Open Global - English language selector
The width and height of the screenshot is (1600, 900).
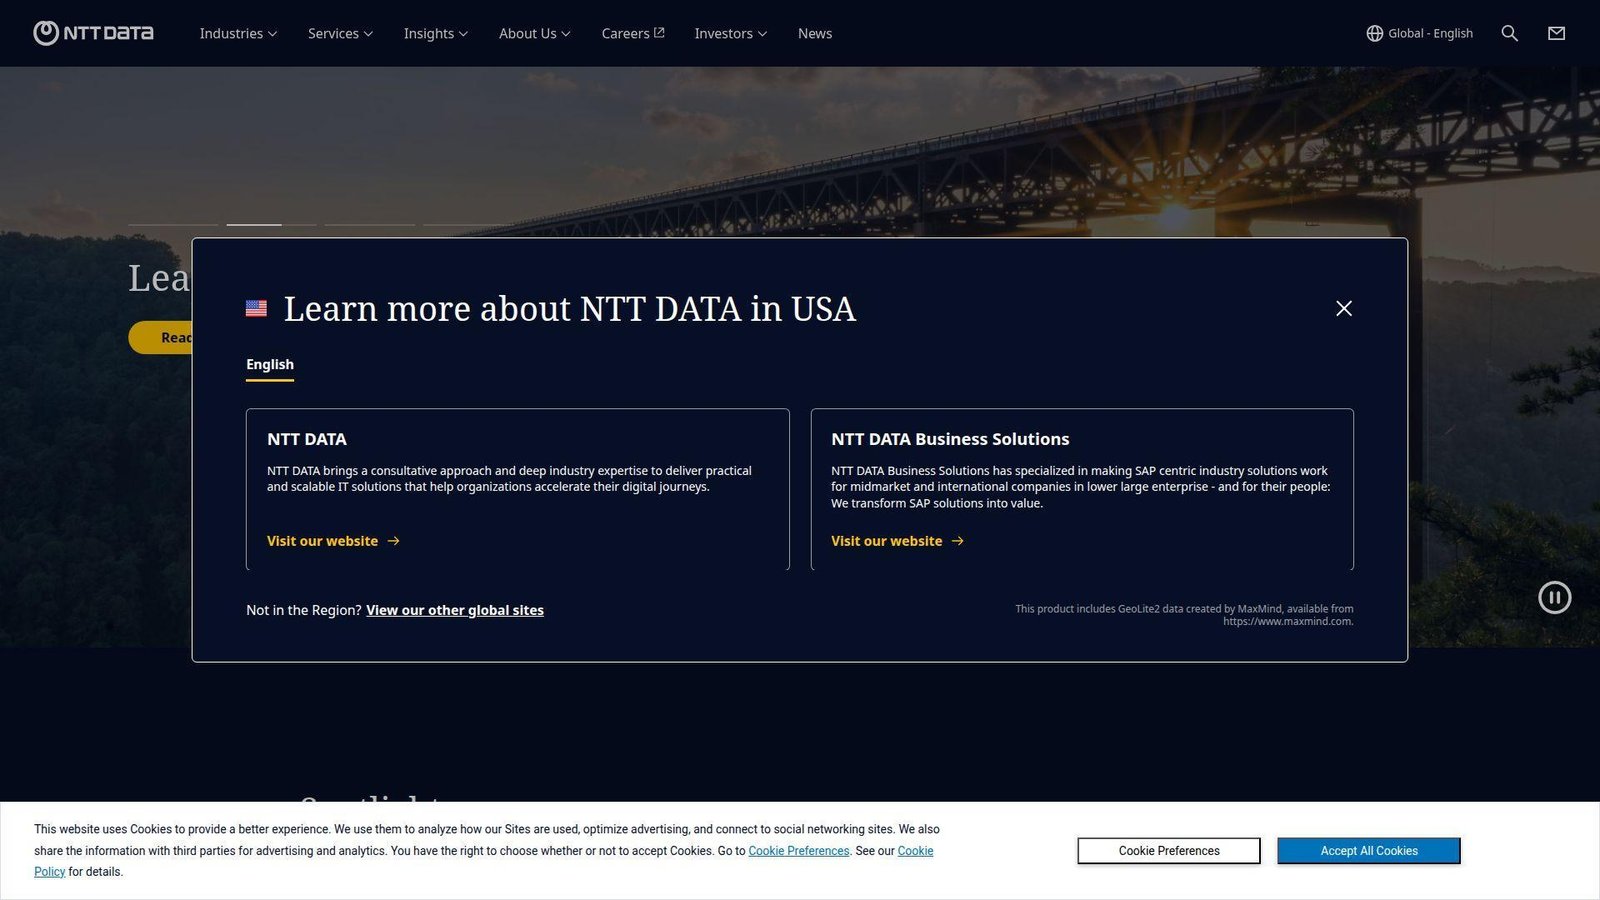pyautogui.click(x=1420, y=33)
